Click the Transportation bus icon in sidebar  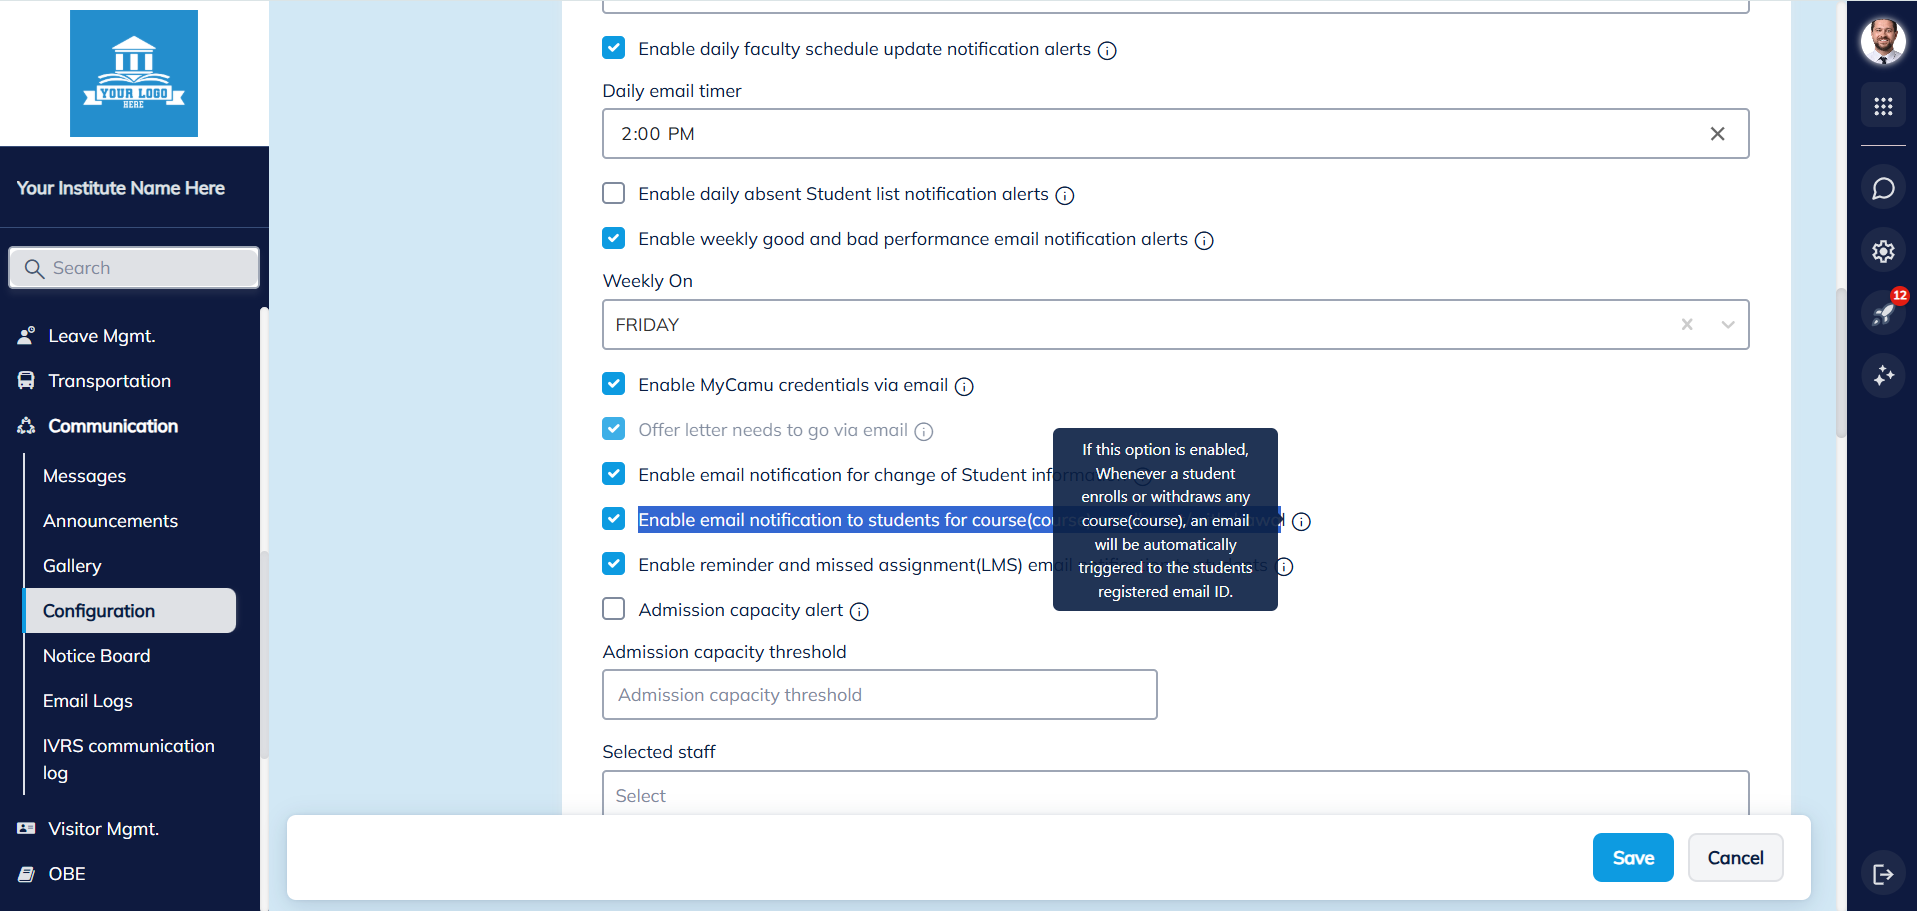(25, 380)
